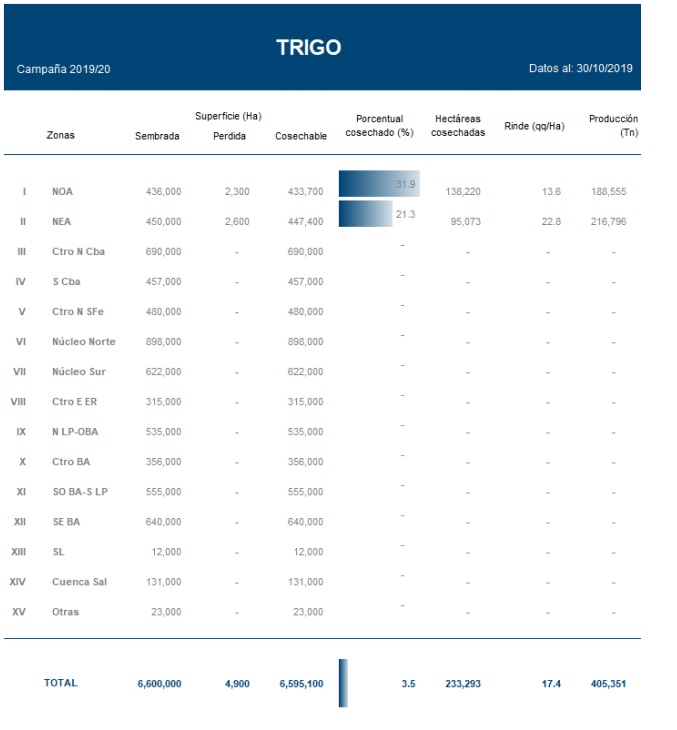Viewport: 677px width, 730px height.
Task: Select the Cuenca Sal zone label
Action: (79, 582)
